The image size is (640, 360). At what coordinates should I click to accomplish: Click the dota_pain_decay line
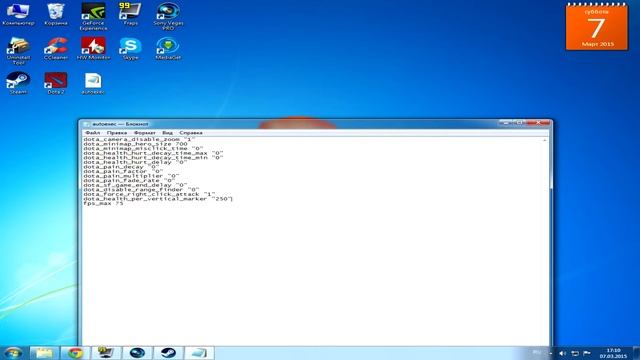pos(121,167)
